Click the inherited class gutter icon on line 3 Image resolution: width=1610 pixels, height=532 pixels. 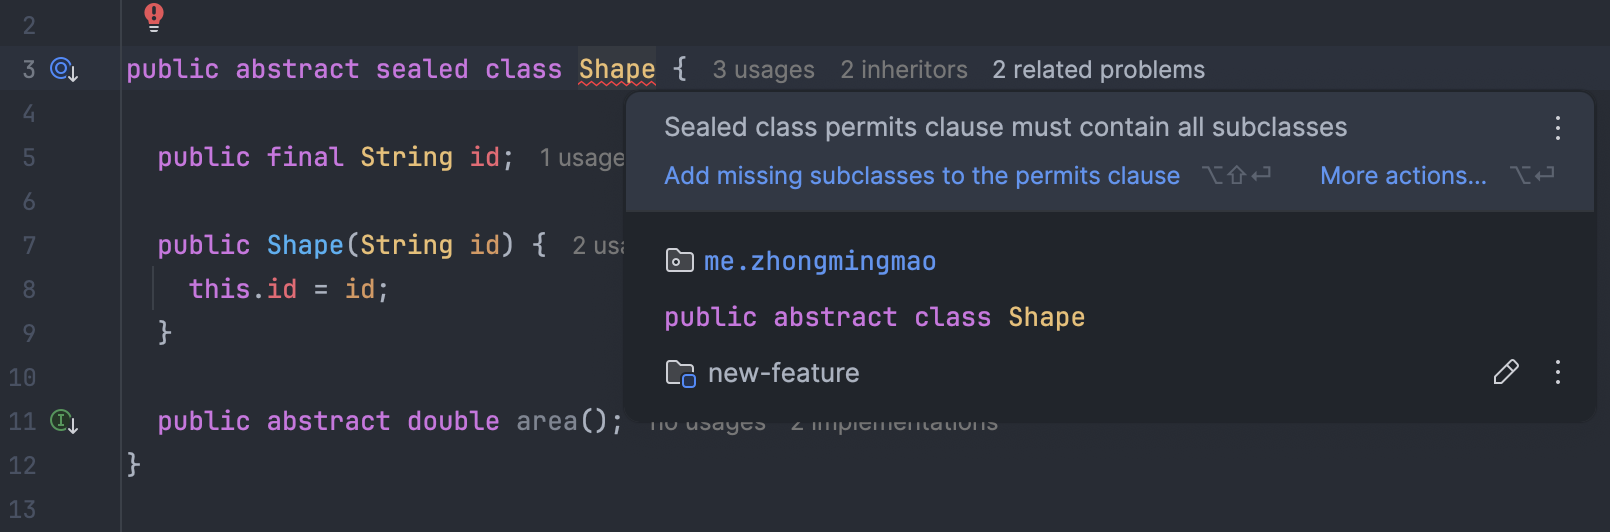coord(64,69)
